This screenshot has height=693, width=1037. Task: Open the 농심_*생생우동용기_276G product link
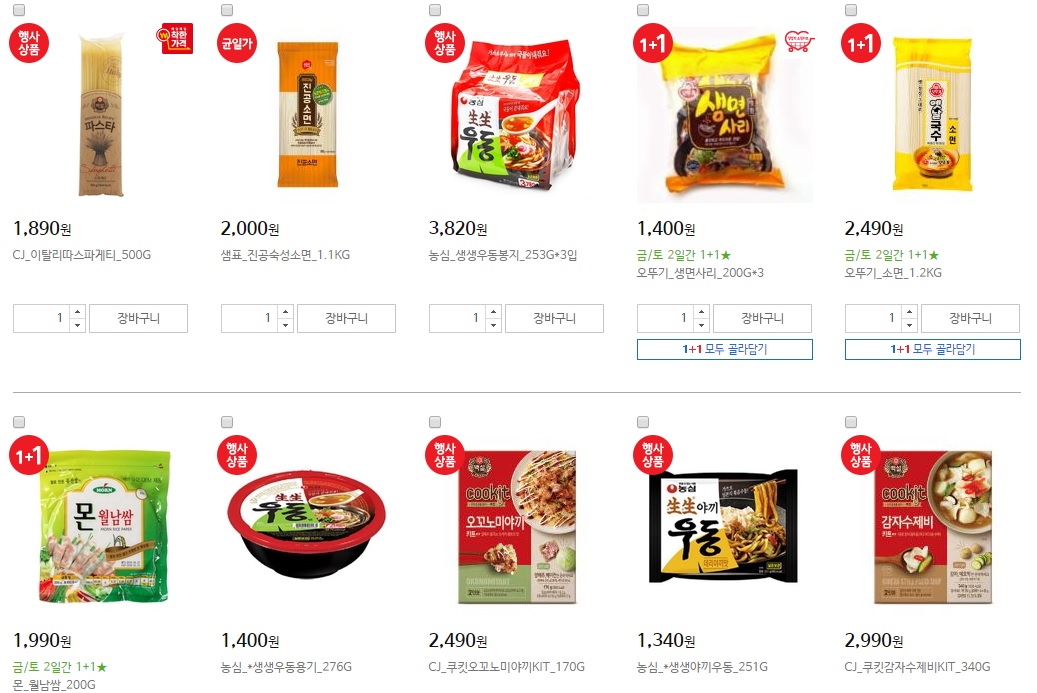point(286,667)
